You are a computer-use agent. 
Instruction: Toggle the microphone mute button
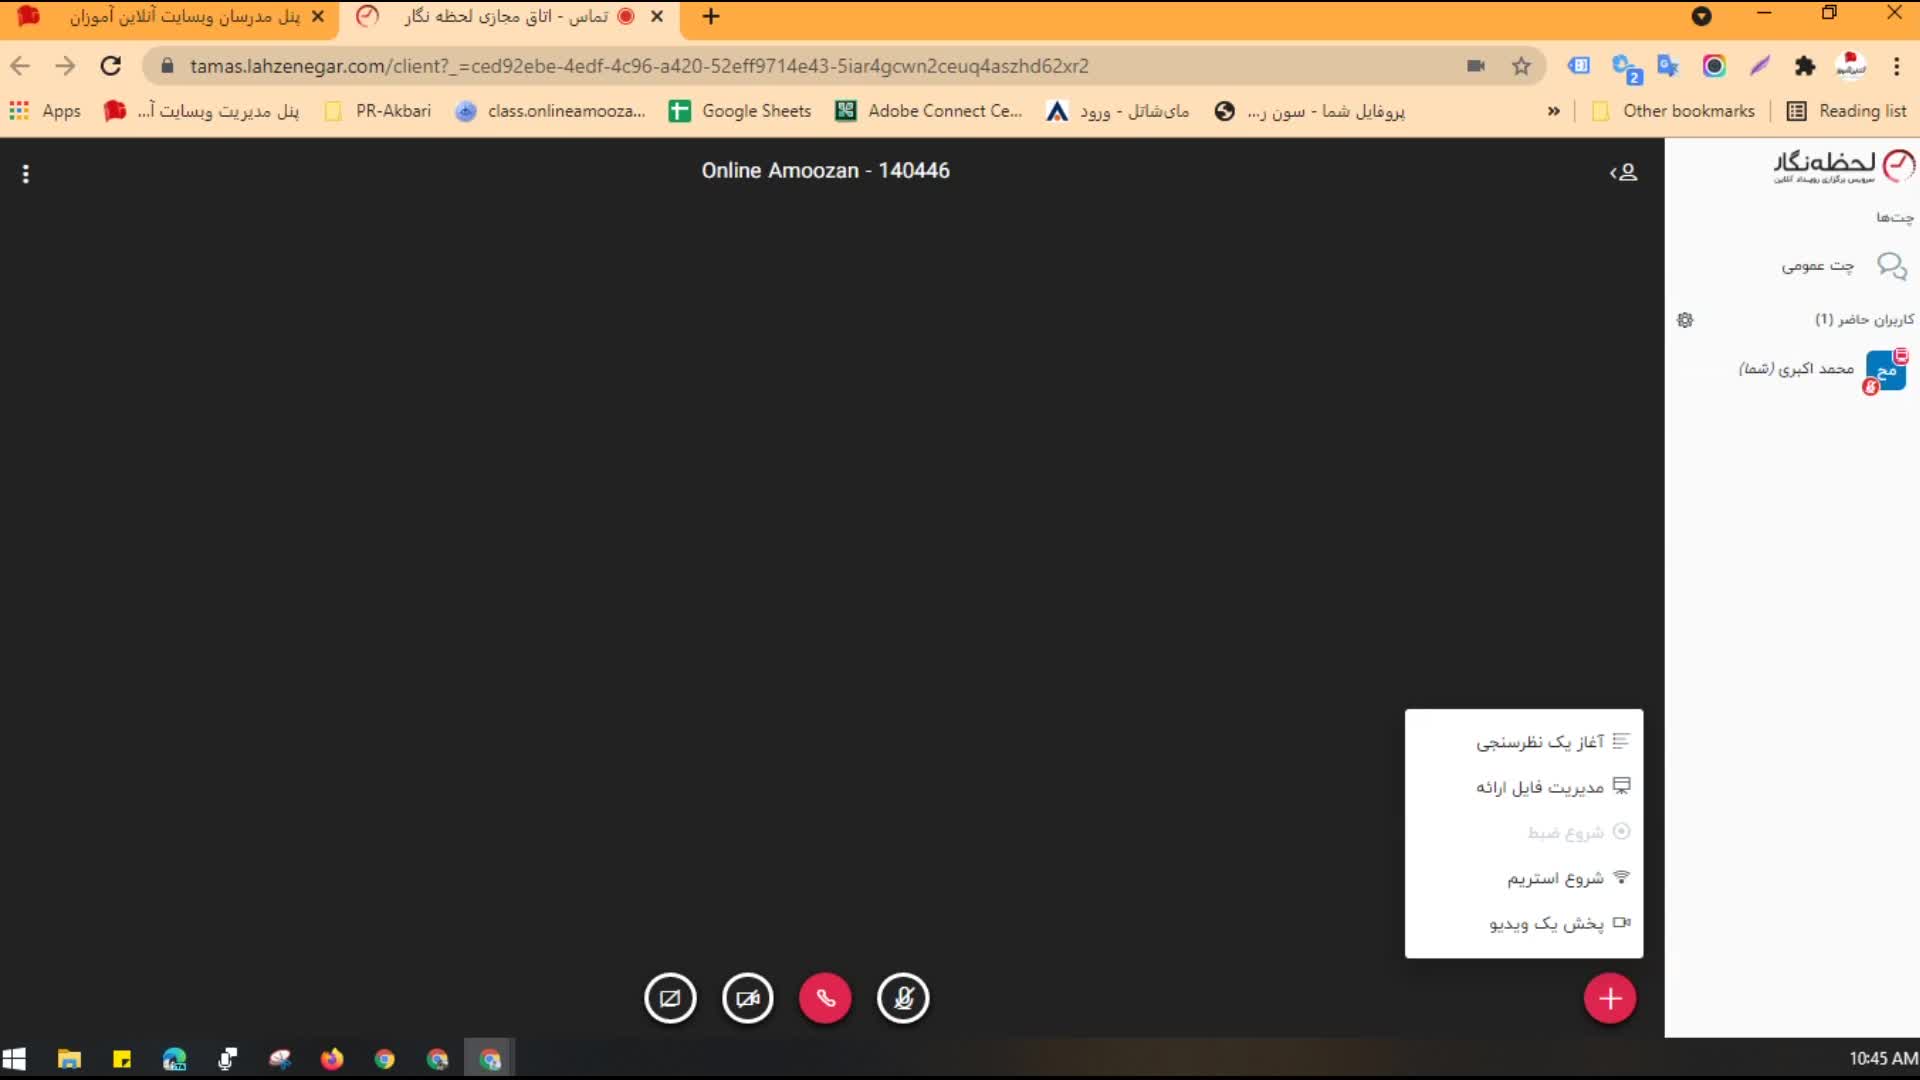[x=902, y=998]
